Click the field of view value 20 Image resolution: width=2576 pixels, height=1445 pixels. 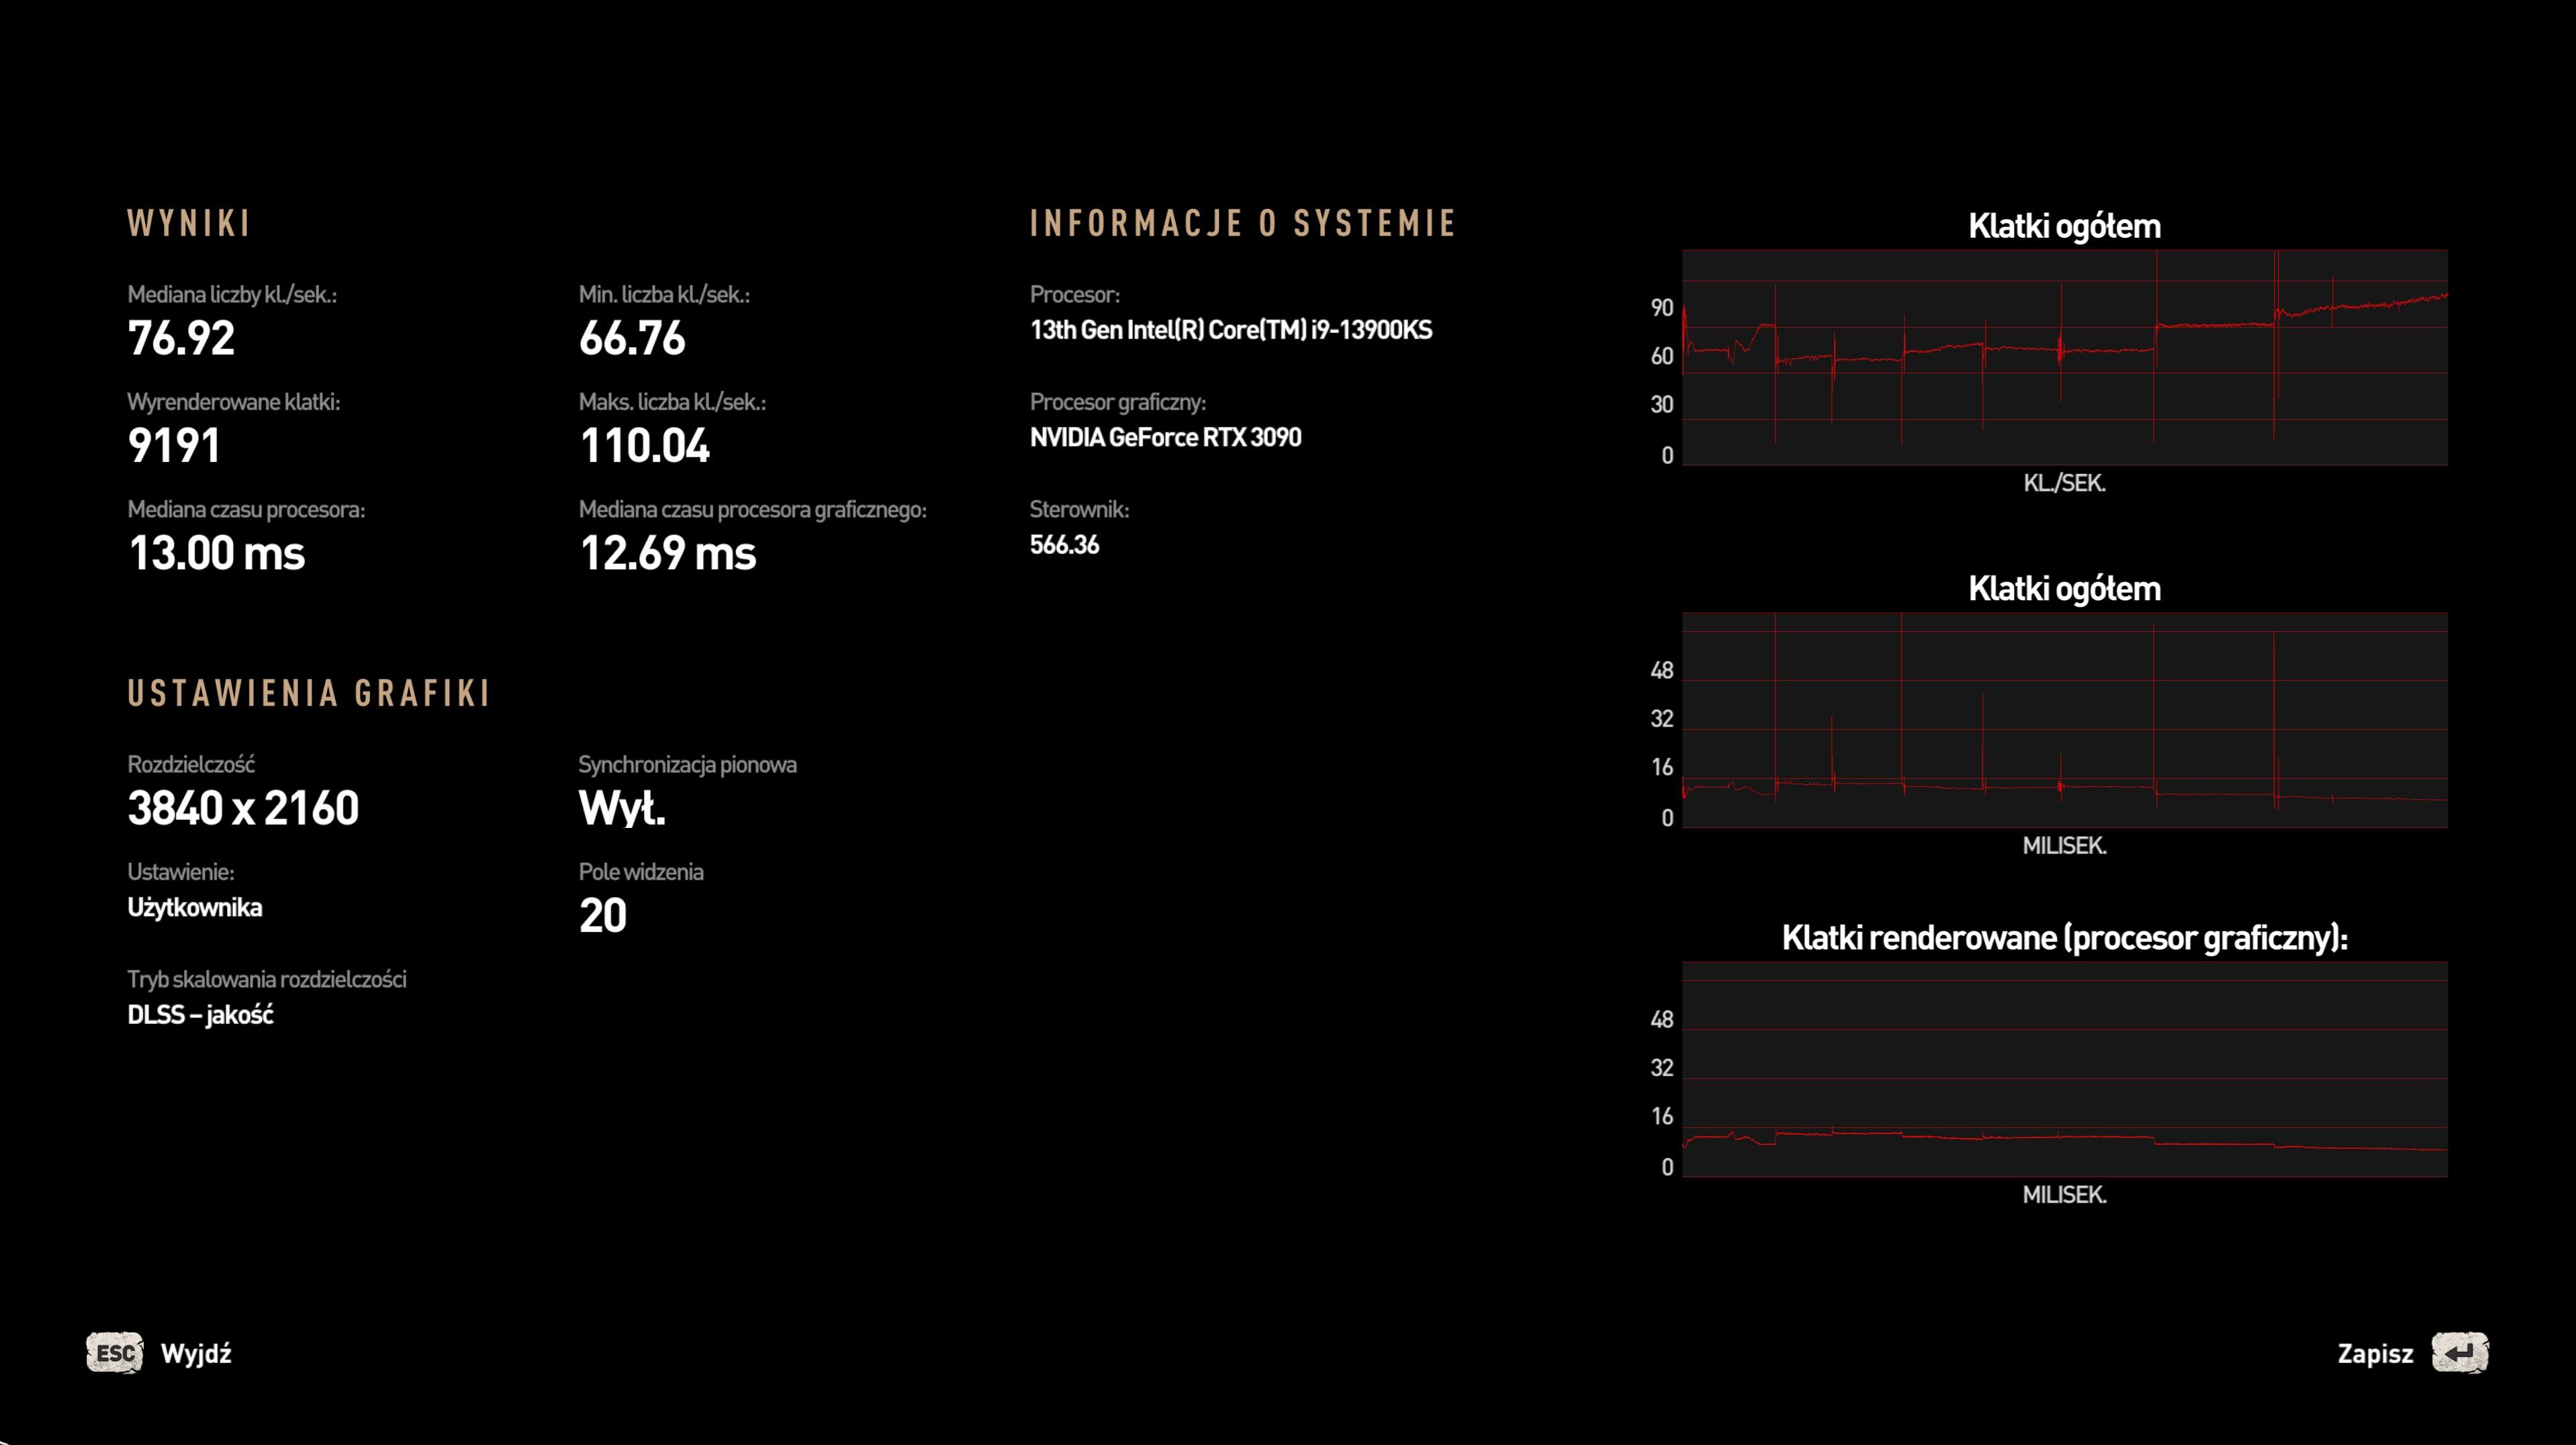click(602, 916)
